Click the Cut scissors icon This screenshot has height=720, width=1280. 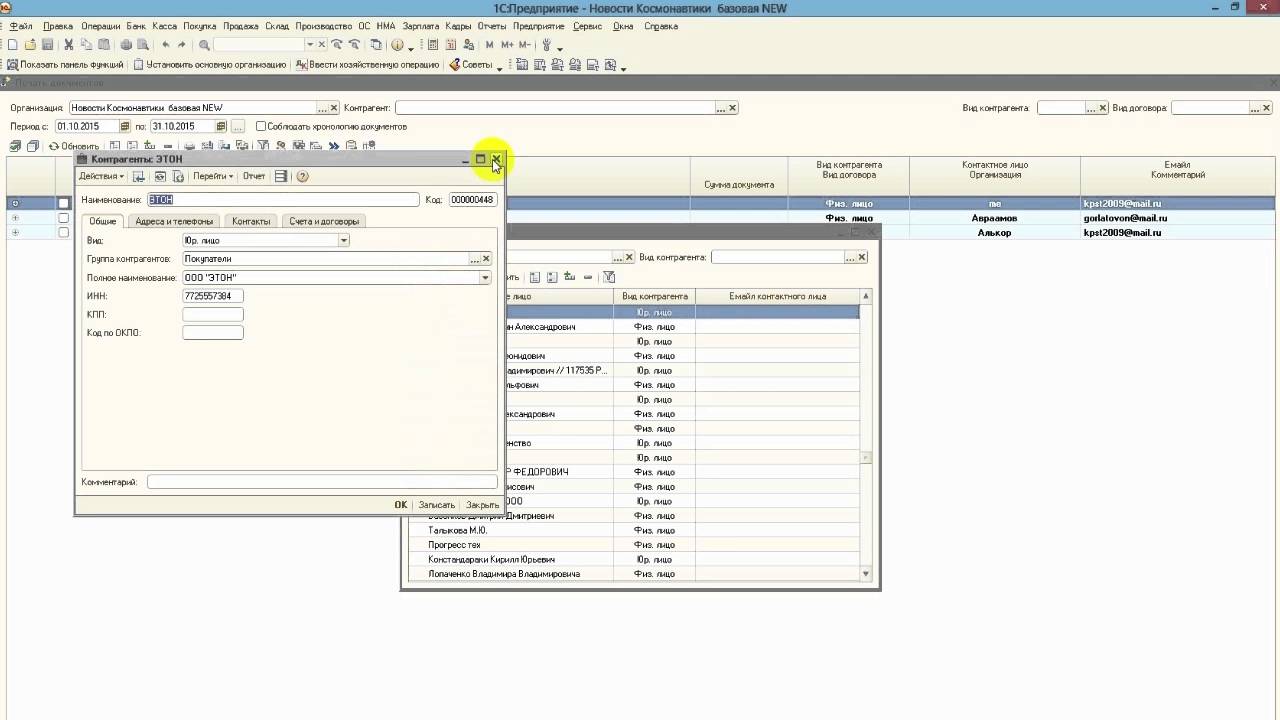tap(68, 45)
